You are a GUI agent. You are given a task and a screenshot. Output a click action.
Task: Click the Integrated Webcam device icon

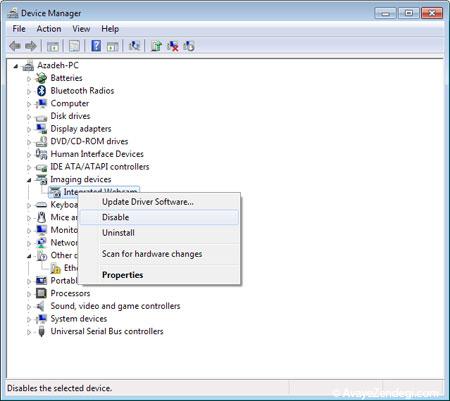click(x=55, y=192)
